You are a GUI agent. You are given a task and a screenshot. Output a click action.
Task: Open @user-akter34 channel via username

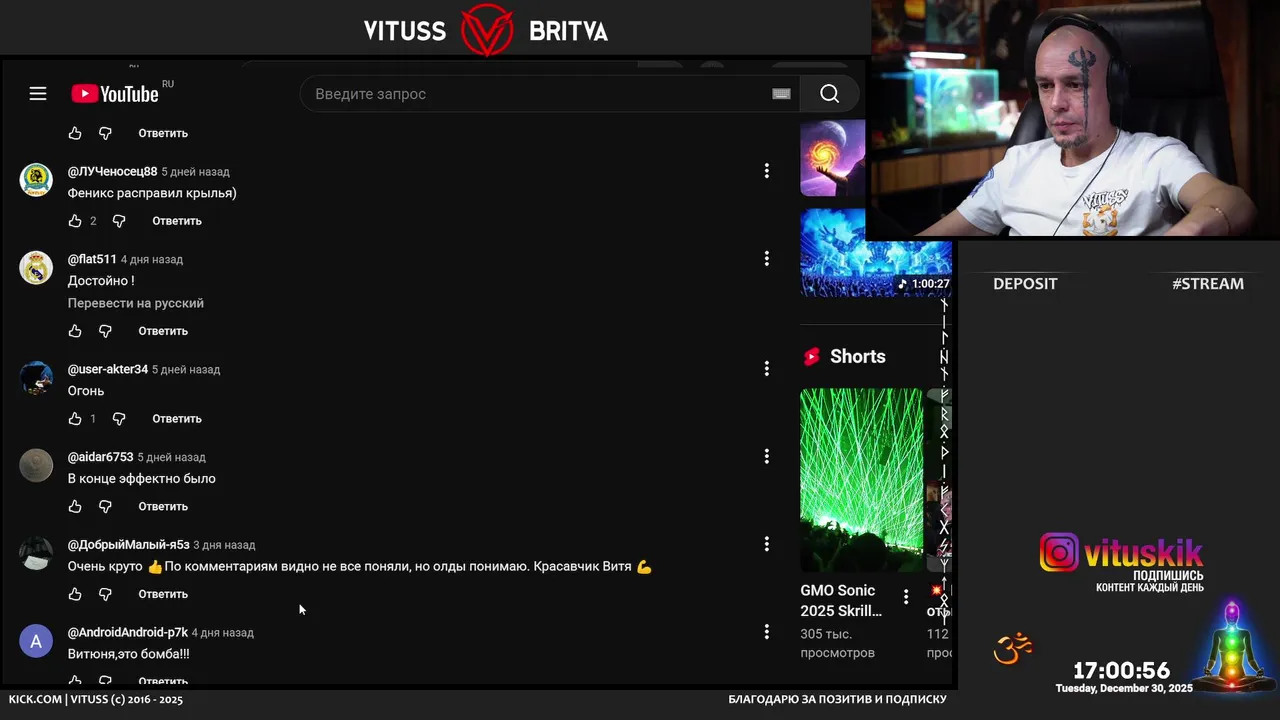pos(108,370)
